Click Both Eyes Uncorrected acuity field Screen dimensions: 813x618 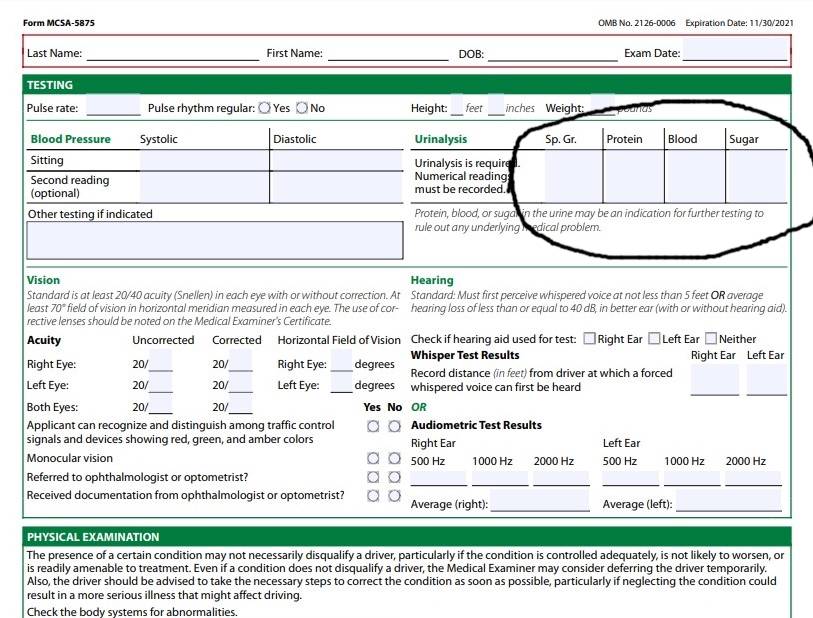161,404
